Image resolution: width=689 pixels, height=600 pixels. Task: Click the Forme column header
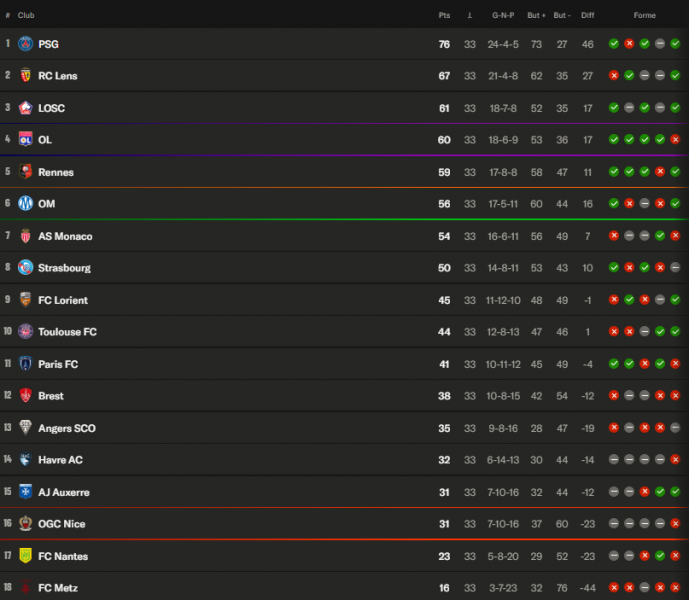click(645, 15)
